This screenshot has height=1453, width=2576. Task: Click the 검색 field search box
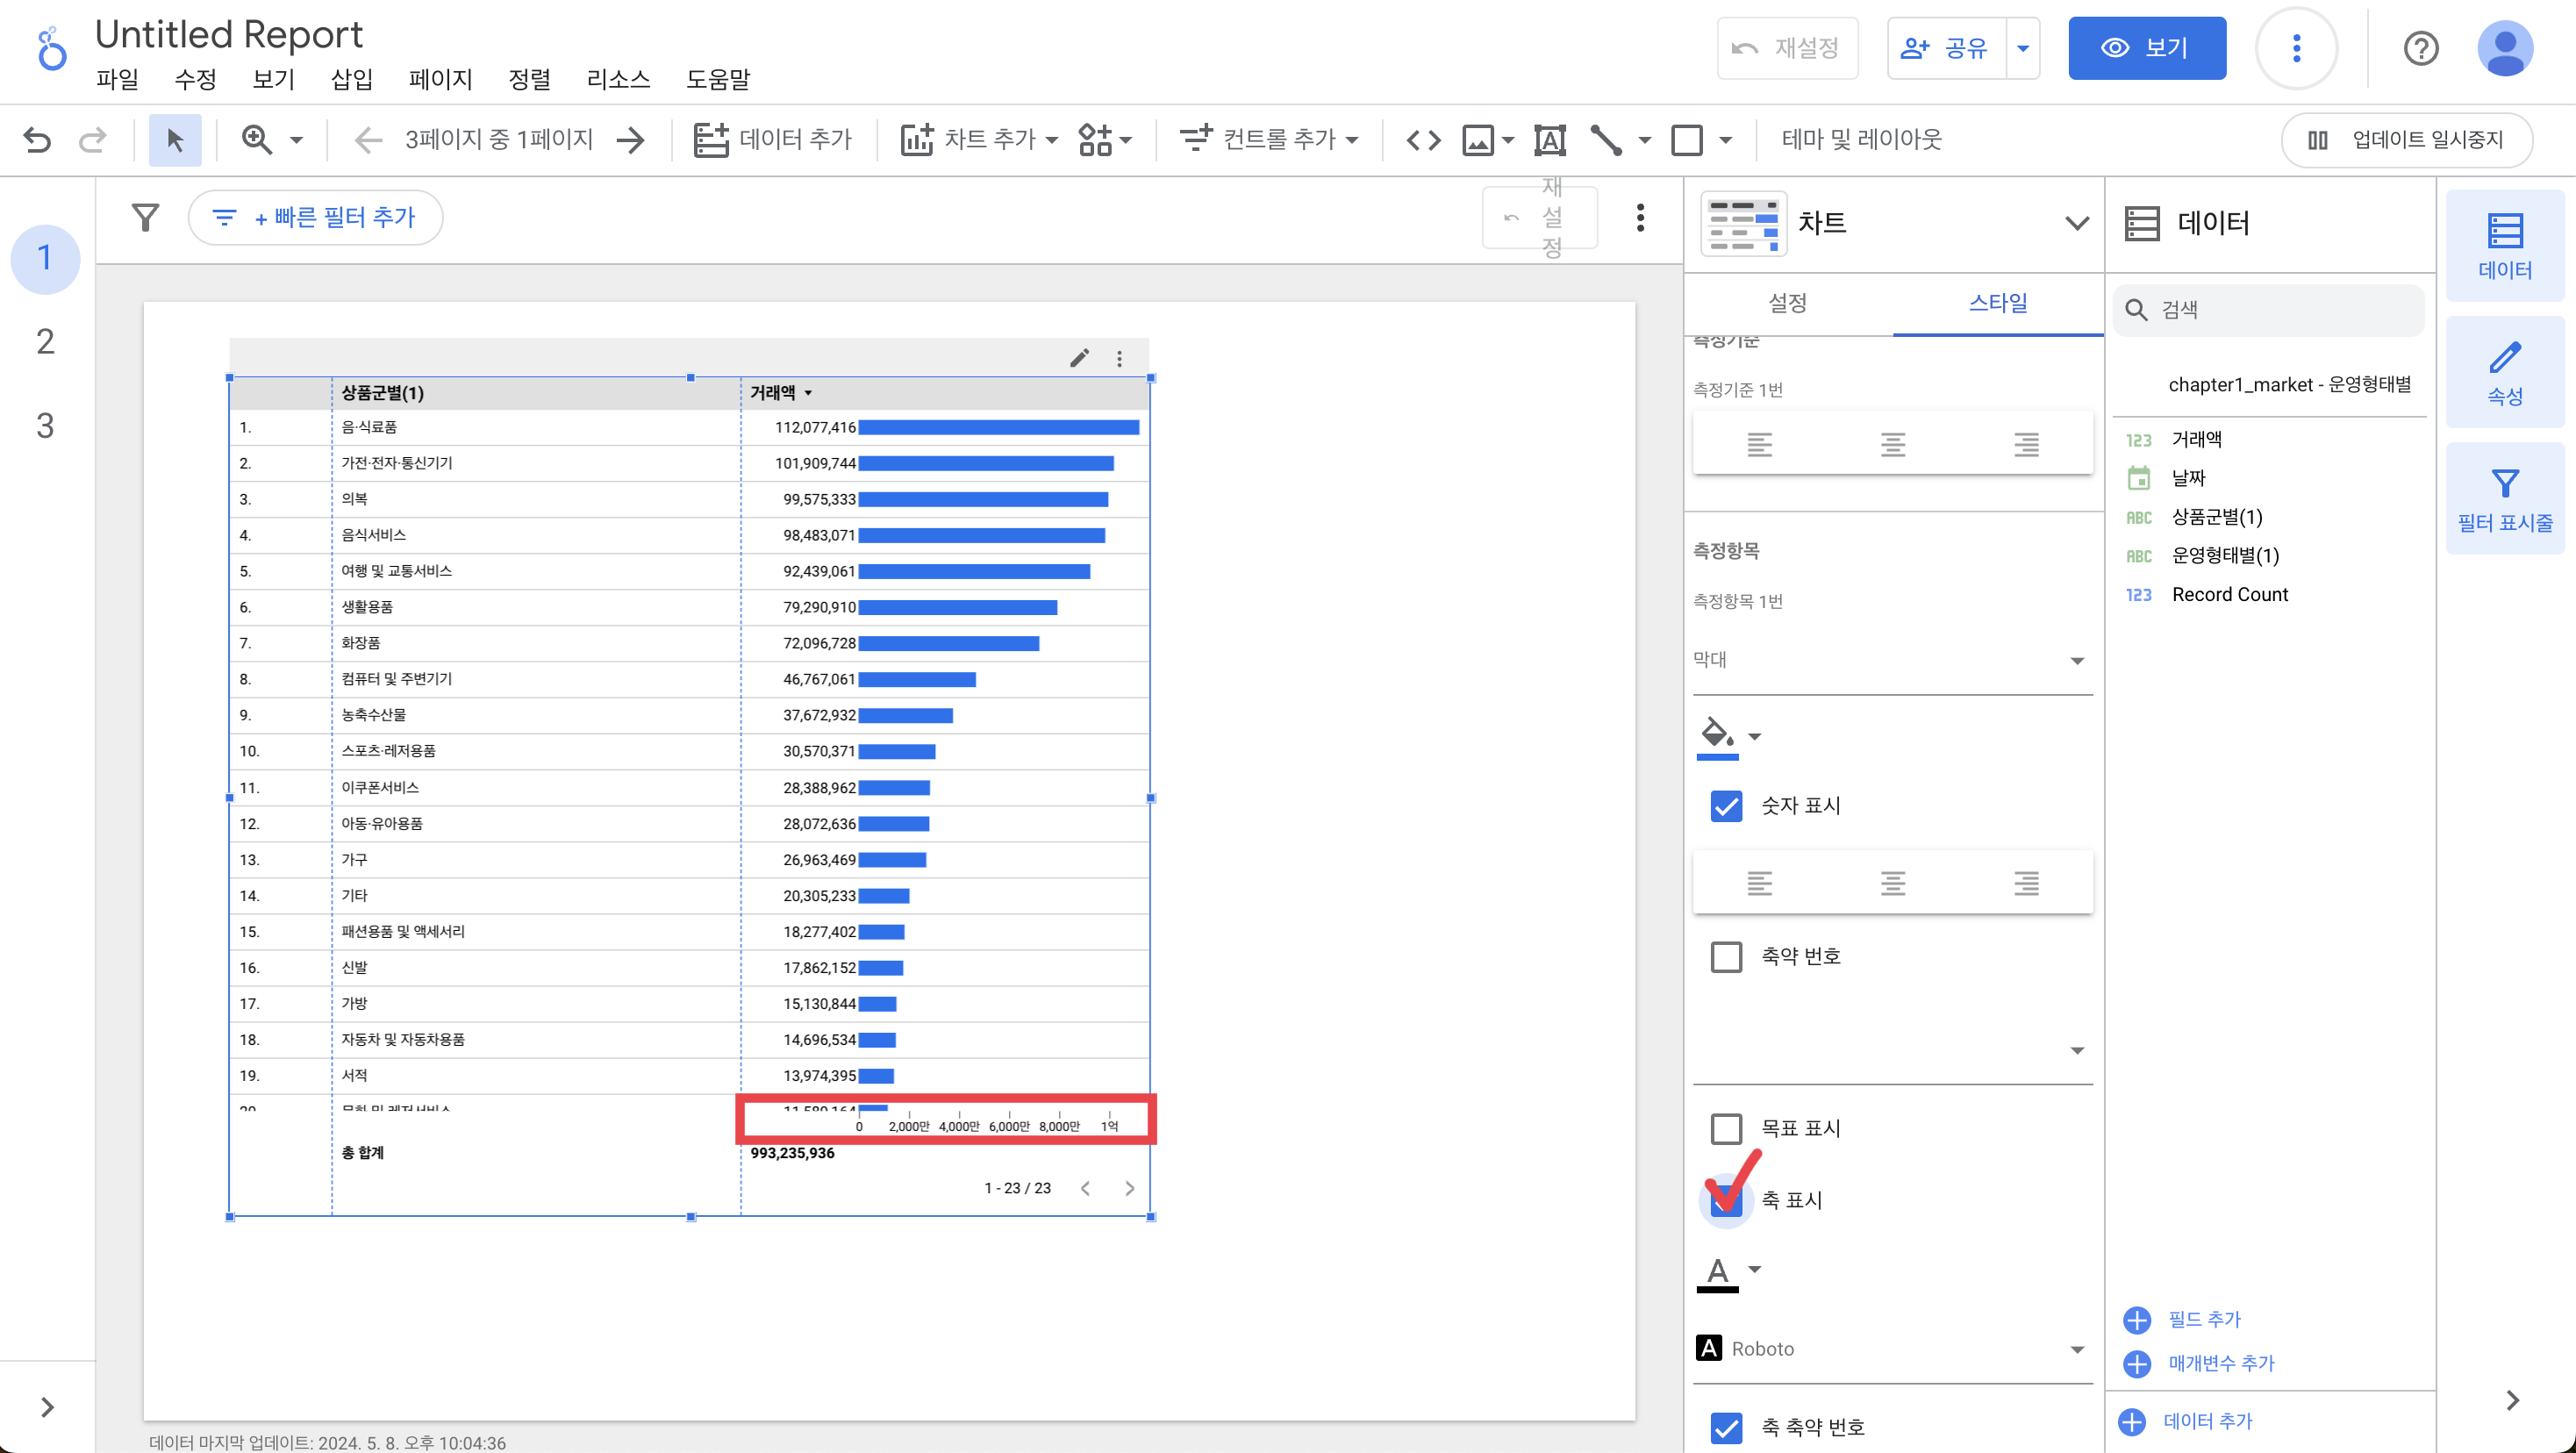pos(2270,310)
